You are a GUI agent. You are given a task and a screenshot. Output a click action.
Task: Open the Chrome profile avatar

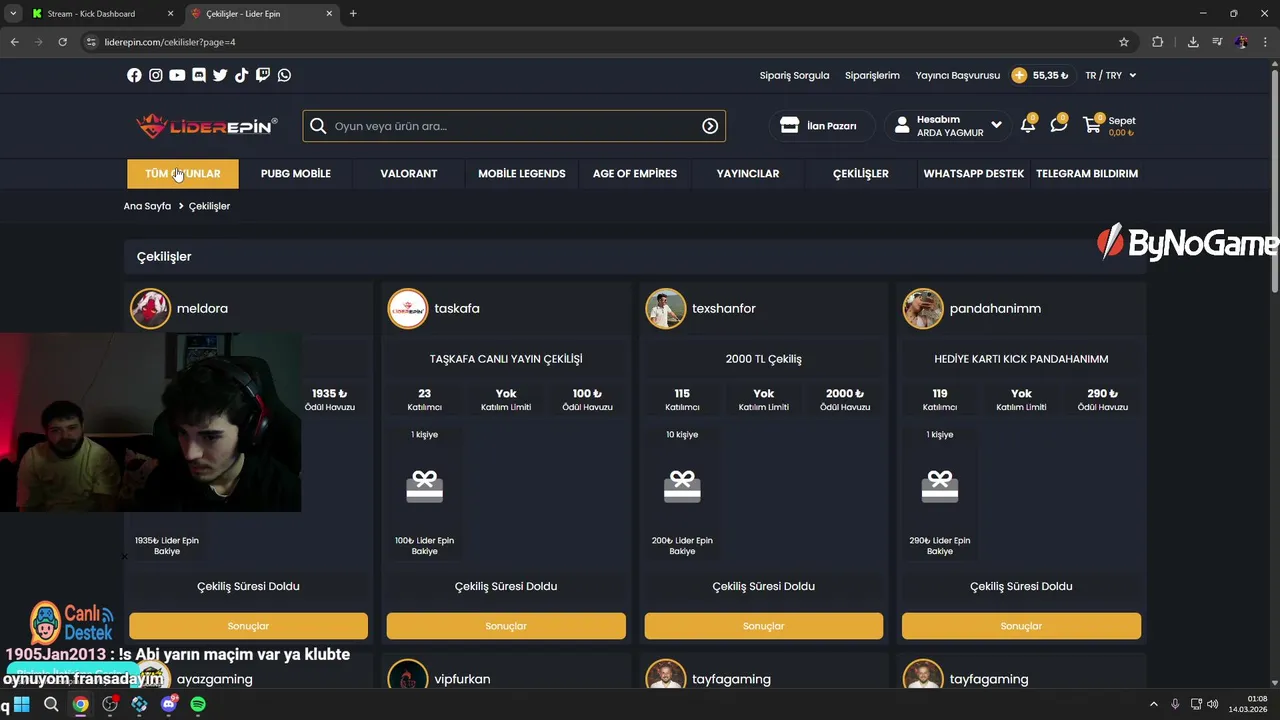tap(1241, 42)
